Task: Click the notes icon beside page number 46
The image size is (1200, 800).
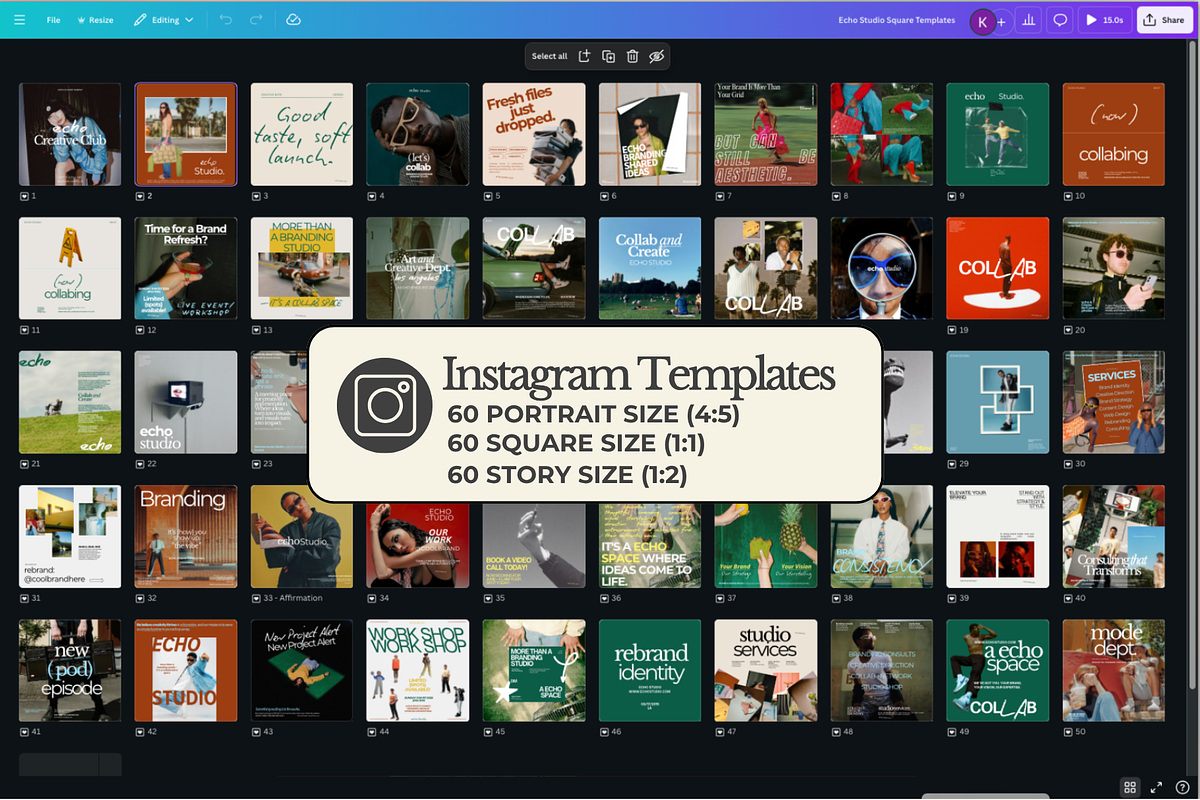Action: 604,732
